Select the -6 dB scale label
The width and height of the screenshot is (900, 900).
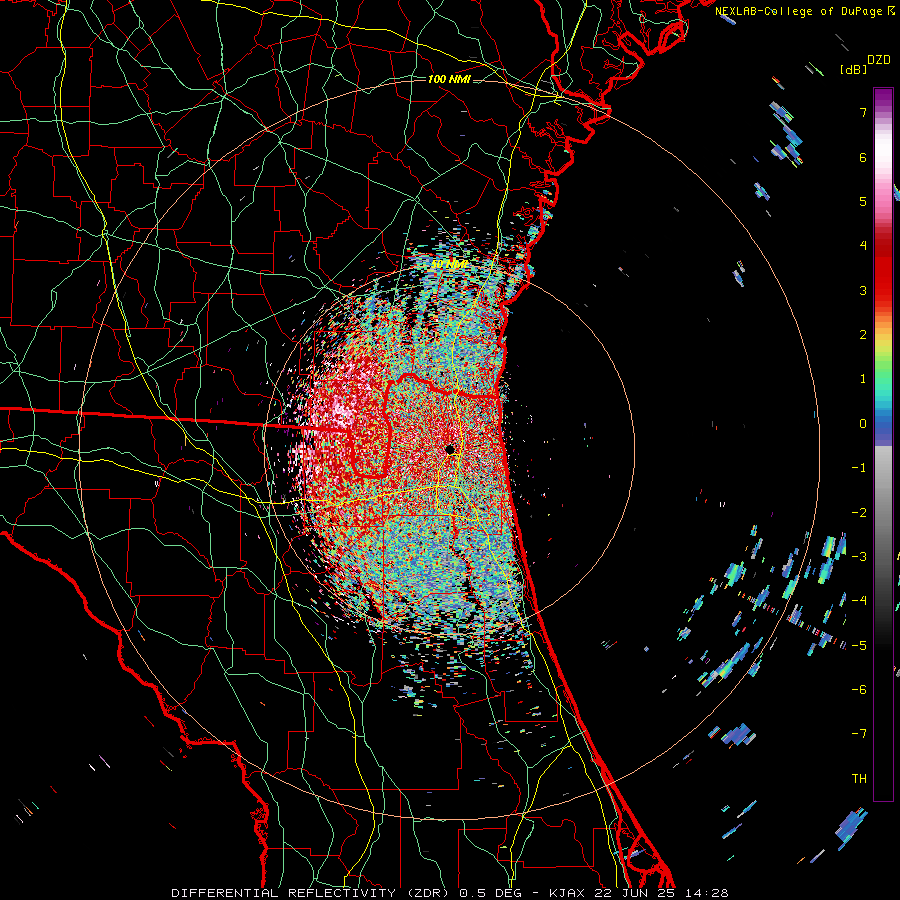point(859,690)
